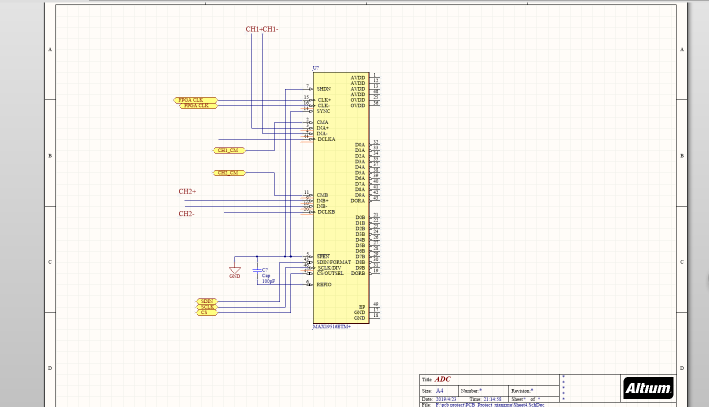Click the DORB pin label
Image resolution: width=709 pixels, height=407 pixels.
click(358, 273)
